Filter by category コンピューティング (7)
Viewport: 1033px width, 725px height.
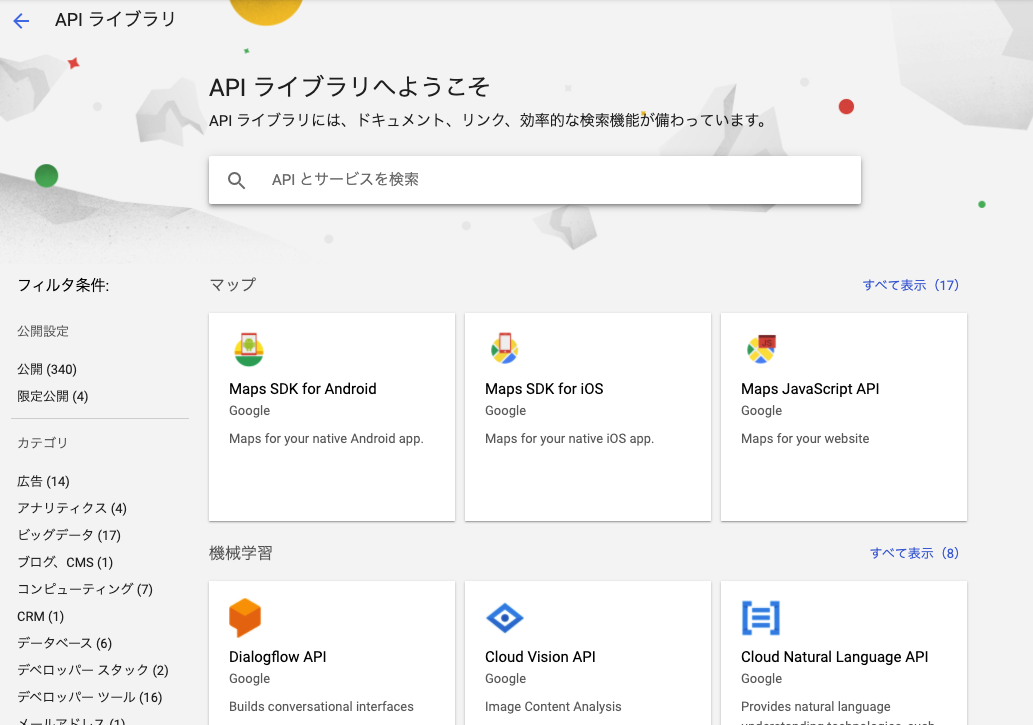click(x=85, y=589)
